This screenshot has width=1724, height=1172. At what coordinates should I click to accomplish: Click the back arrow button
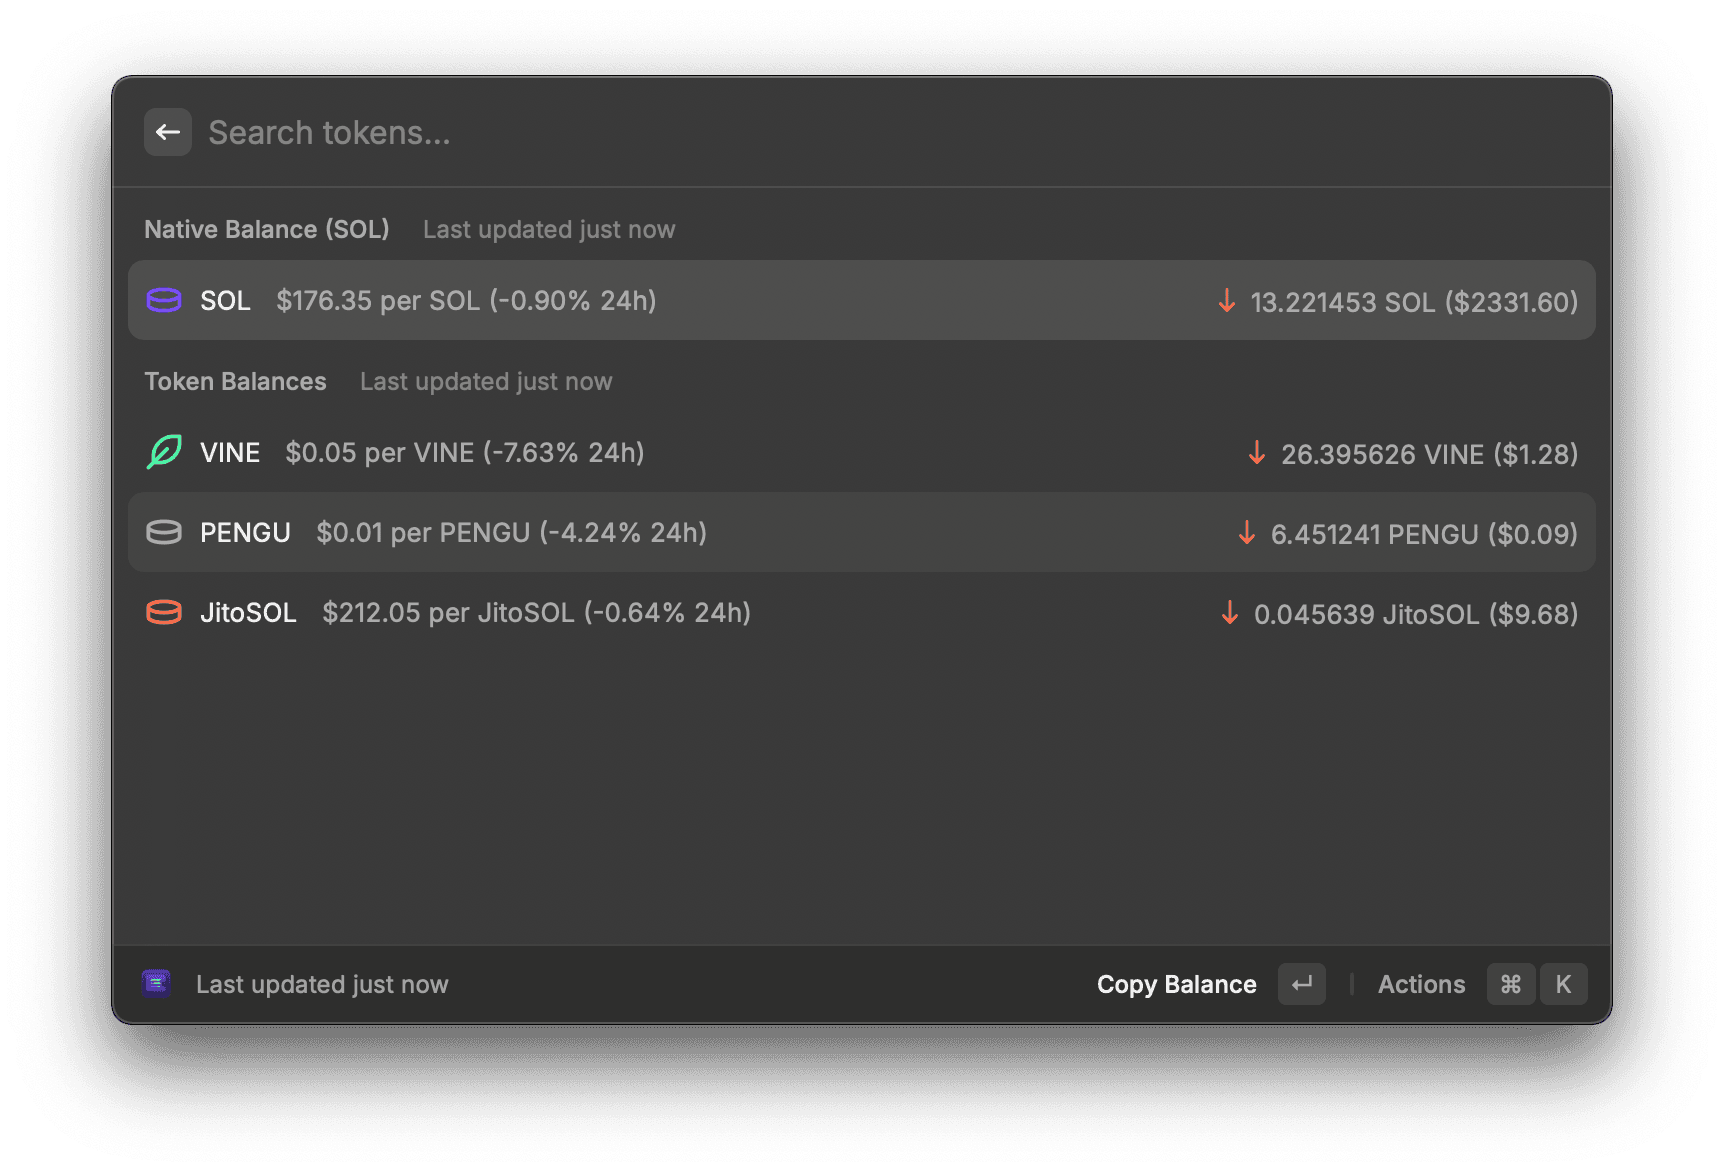coord(168,132)
